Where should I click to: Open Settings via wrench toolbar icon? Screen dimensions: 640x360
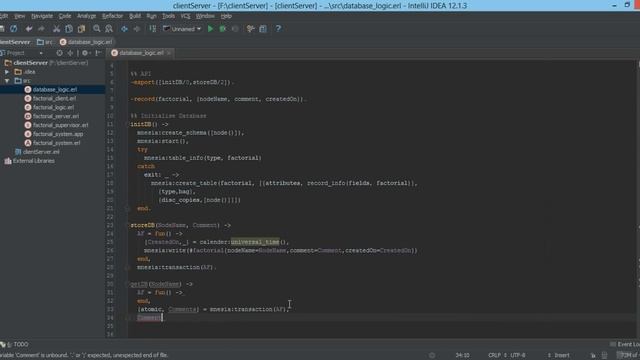pyautogui.click(x=251, y=29)
